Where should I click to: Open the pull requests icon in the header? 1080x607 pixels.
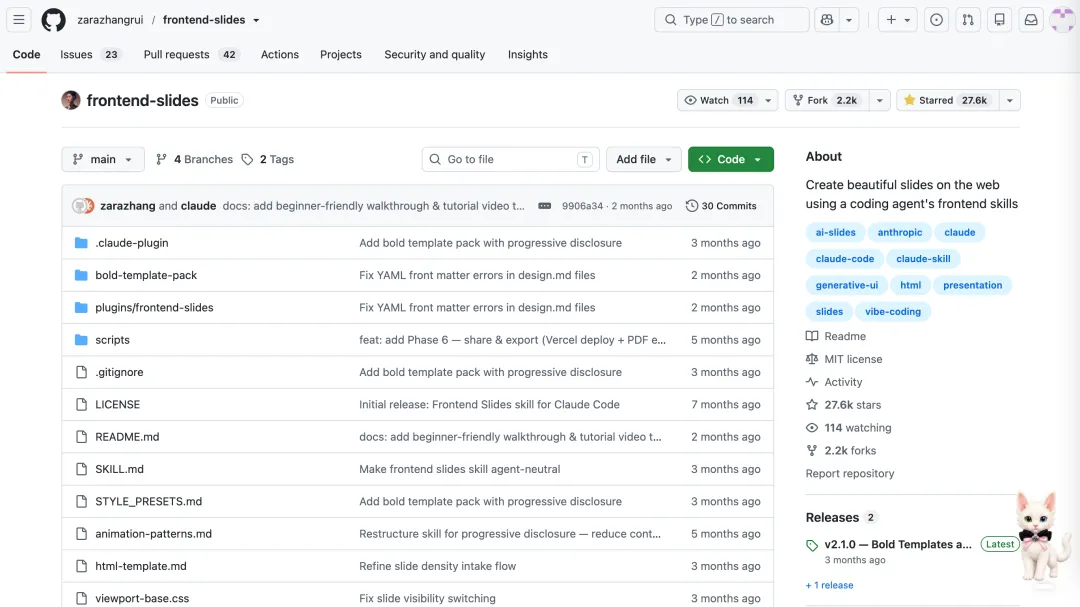point(968,20)
